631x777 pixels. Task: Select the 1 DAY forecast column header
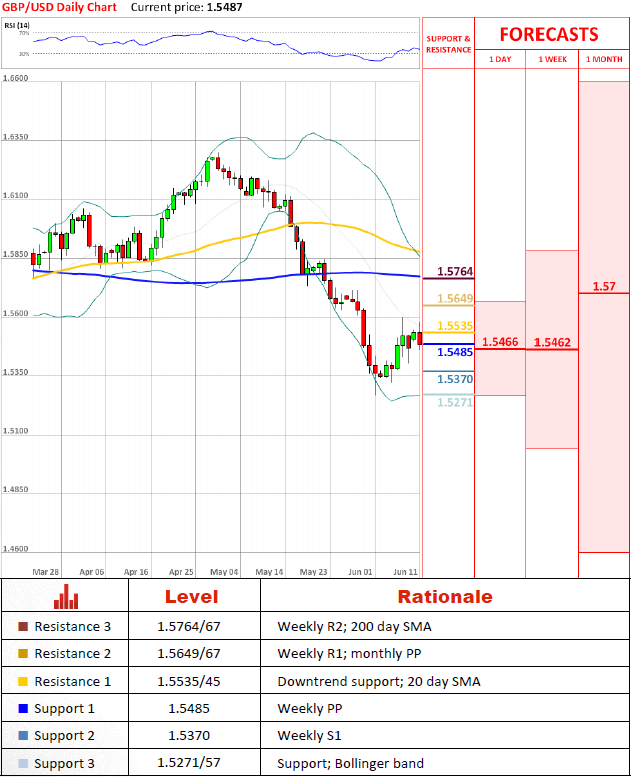[500, 59]
